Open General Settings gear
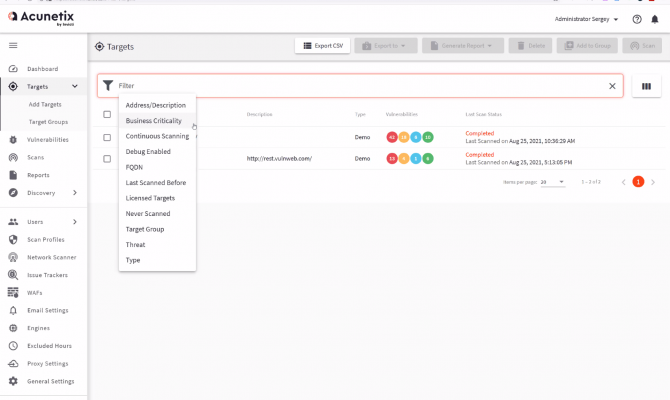This screenshot has height=400, width=670. pos(13,381)
